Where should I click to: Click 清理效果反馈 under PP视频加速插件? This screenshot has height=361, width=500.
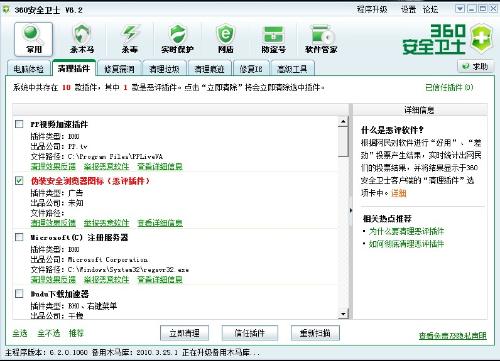pyautogui.click(x=53, y=166)
